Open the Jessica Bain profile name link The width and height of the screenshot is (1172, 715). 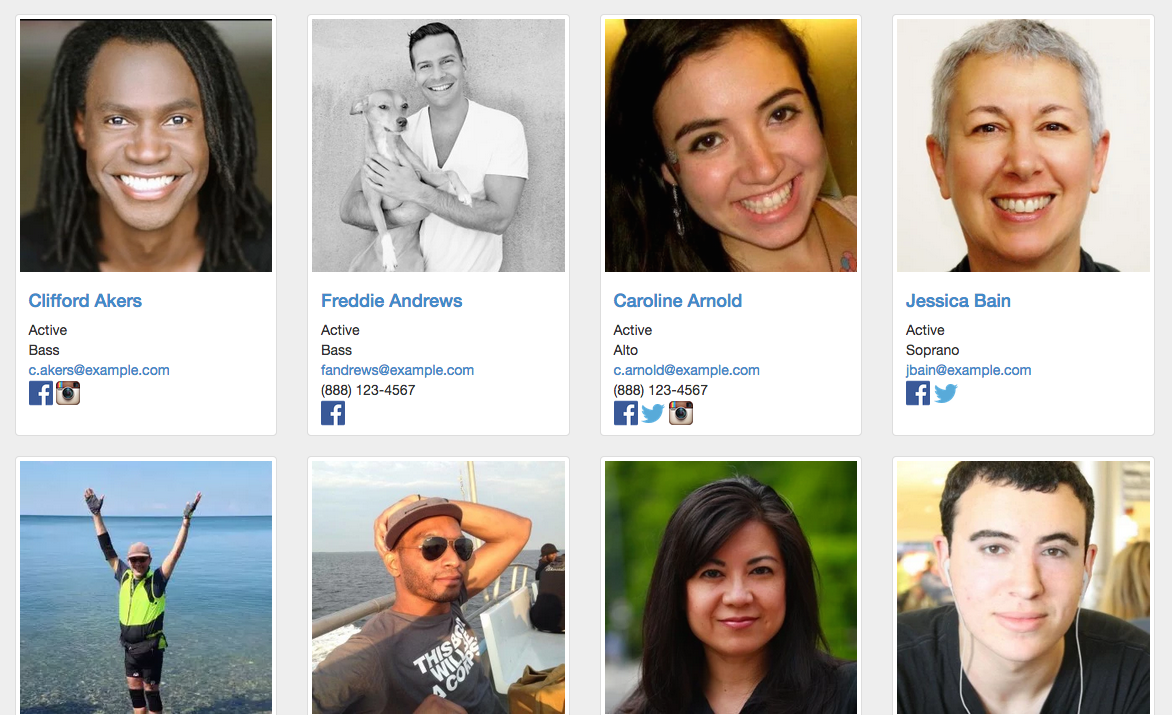pos(958,300)
